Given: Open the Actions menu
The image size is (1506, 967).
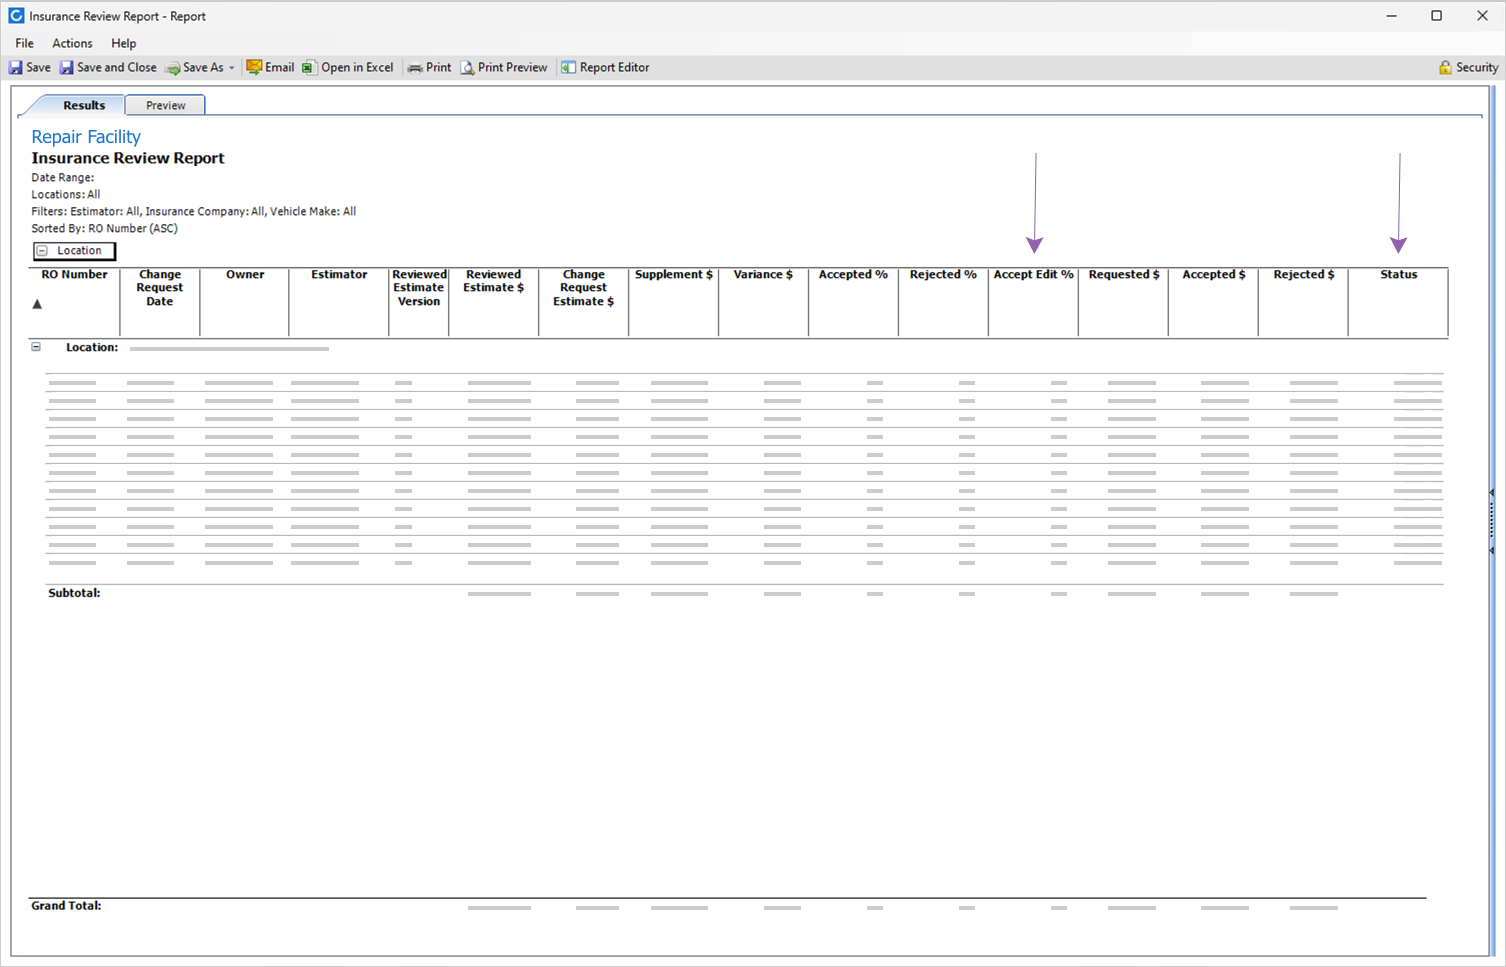Looking at the screenshot, I should pyautogui.click(x=72, y=43).
